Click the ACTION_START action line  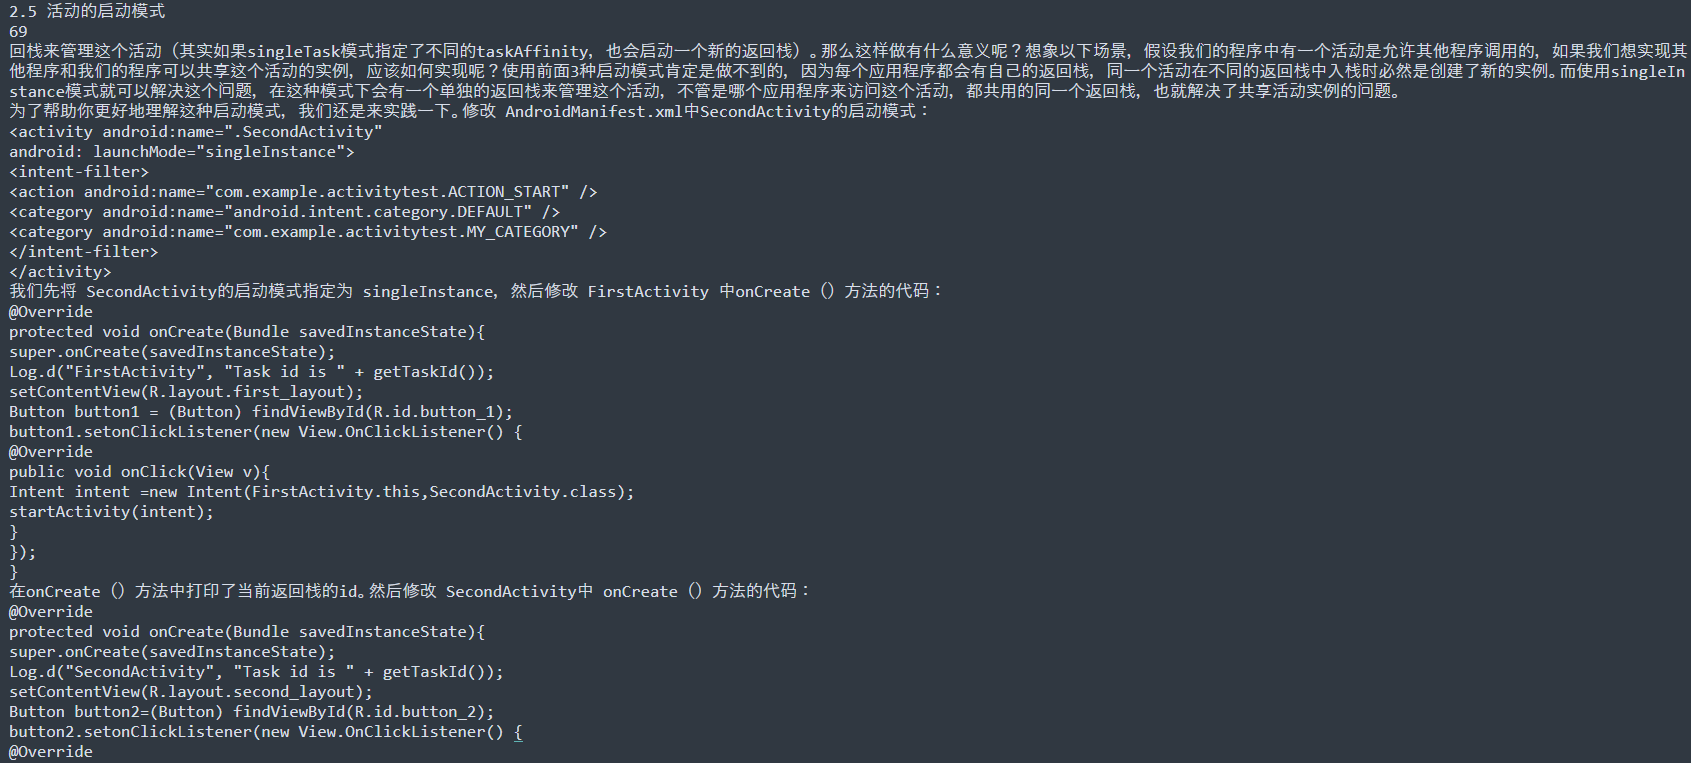pyautogui.click(x=303, y=191)
